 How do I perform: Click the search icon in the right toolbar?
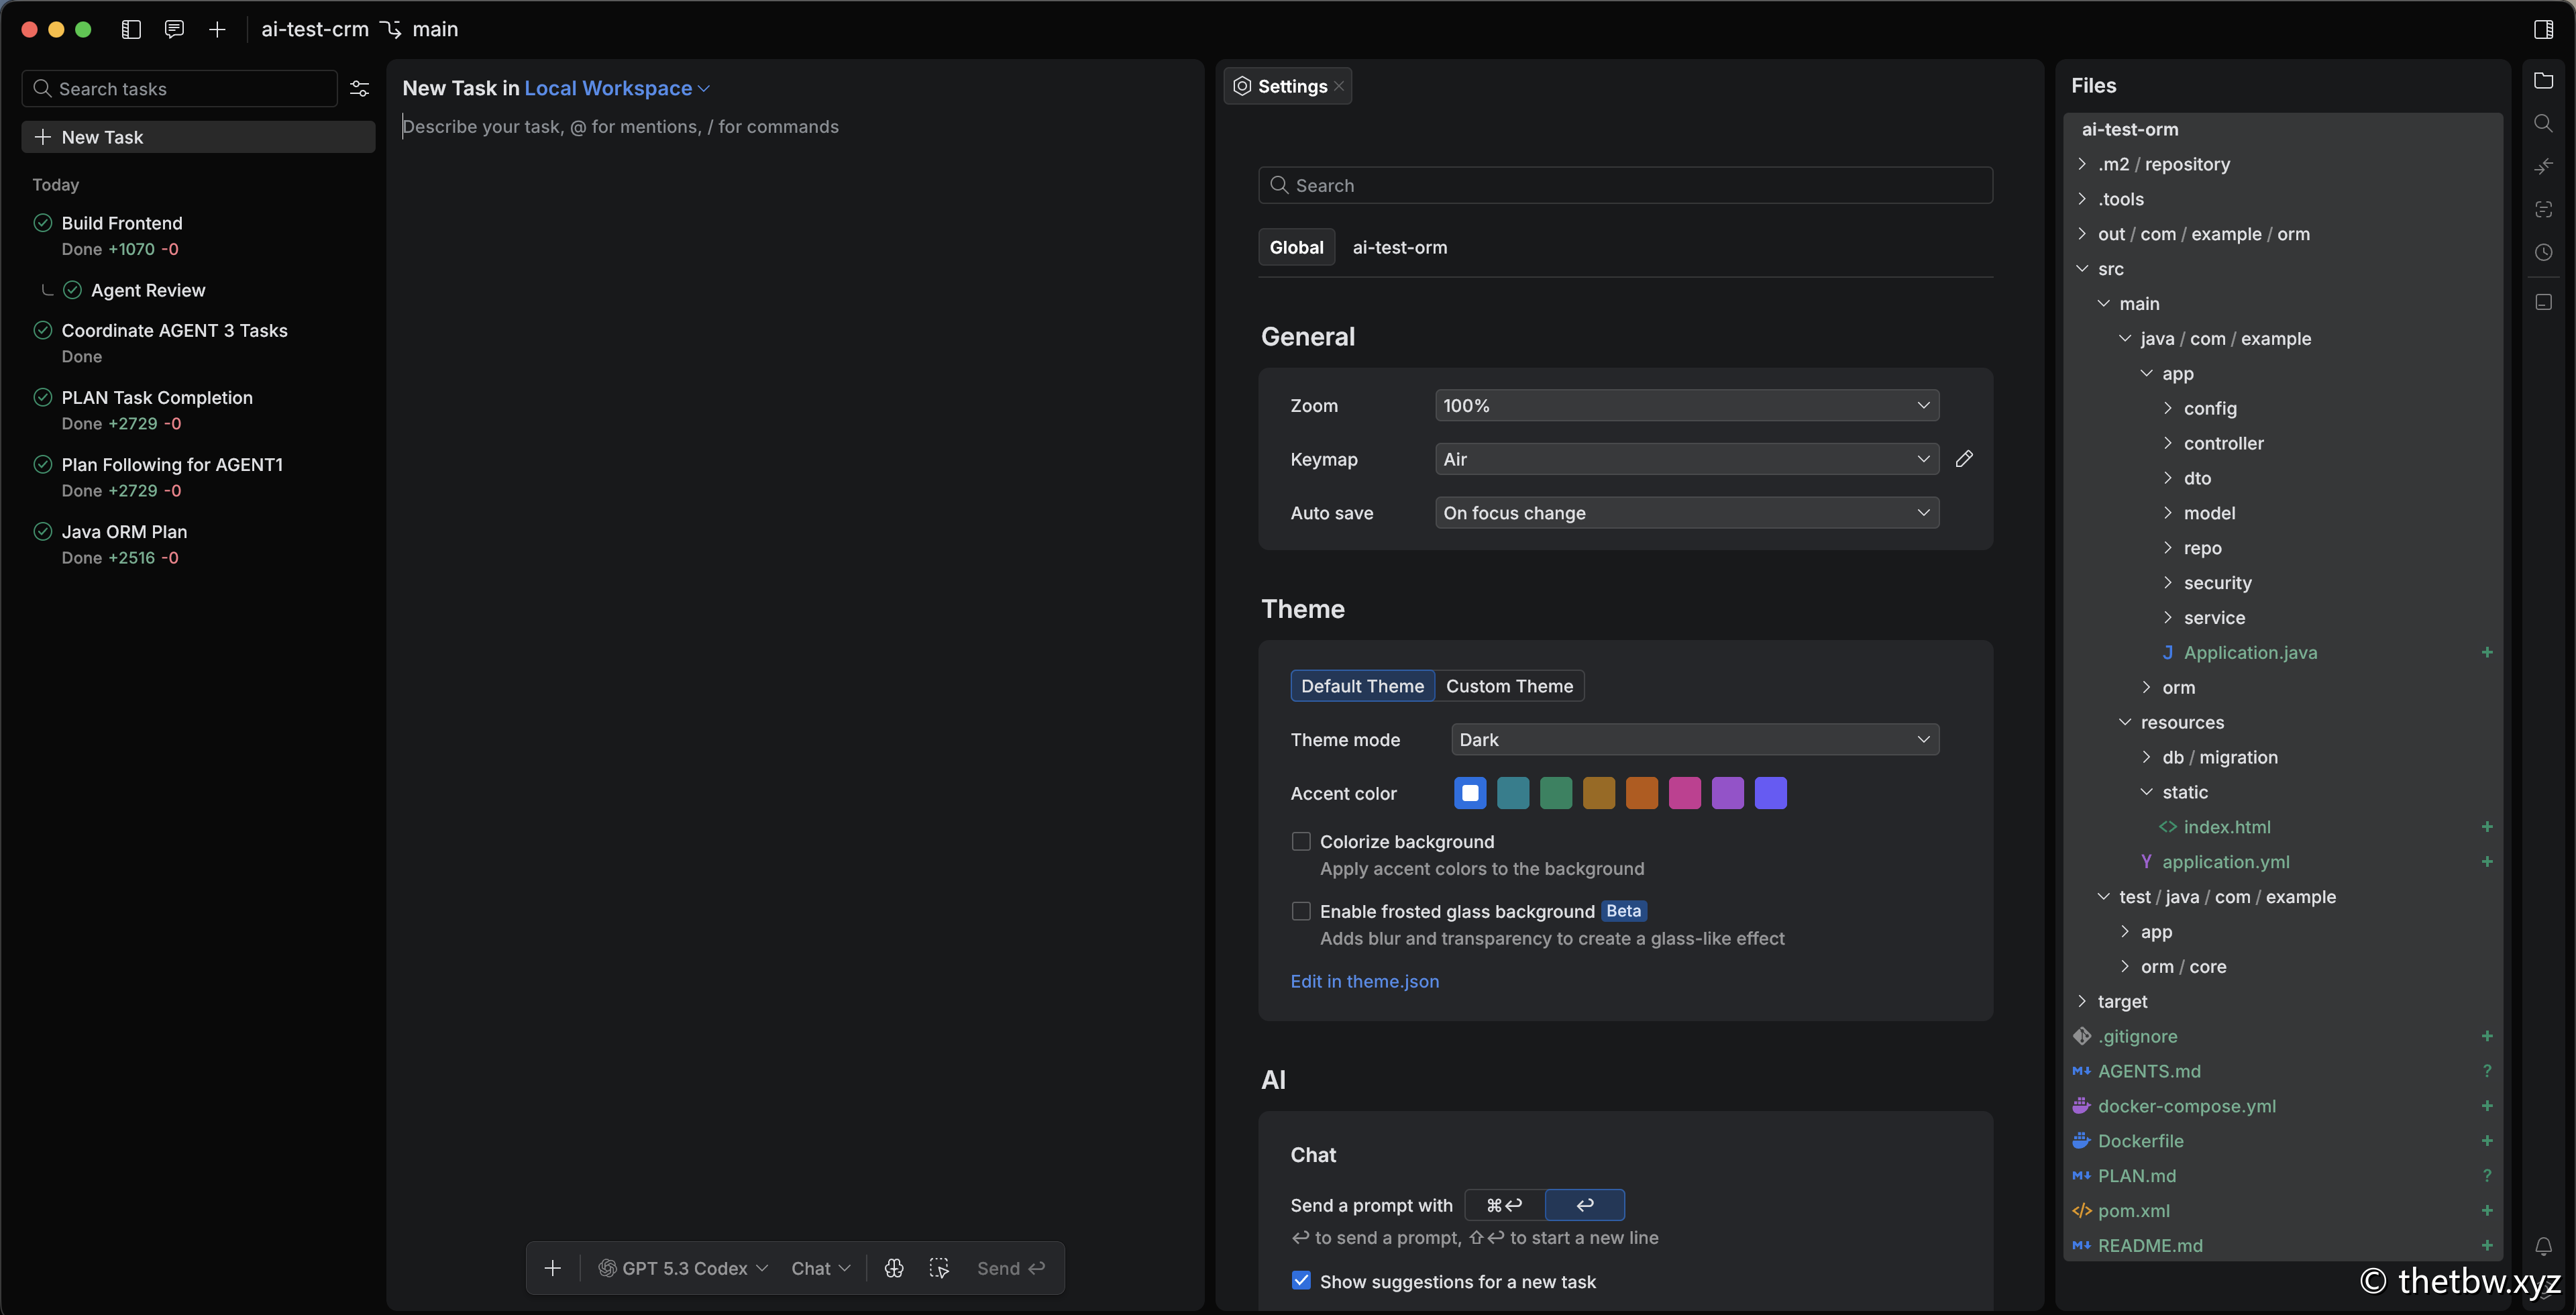(2543, 123)
